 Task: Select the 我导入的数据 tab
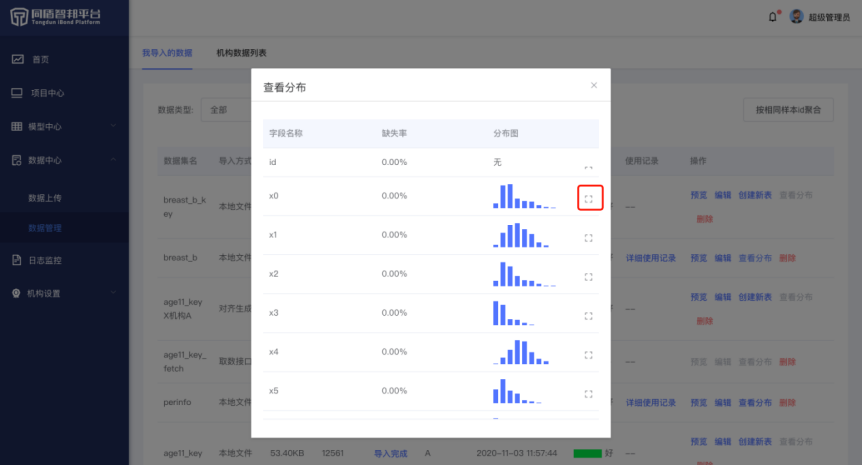167,52
